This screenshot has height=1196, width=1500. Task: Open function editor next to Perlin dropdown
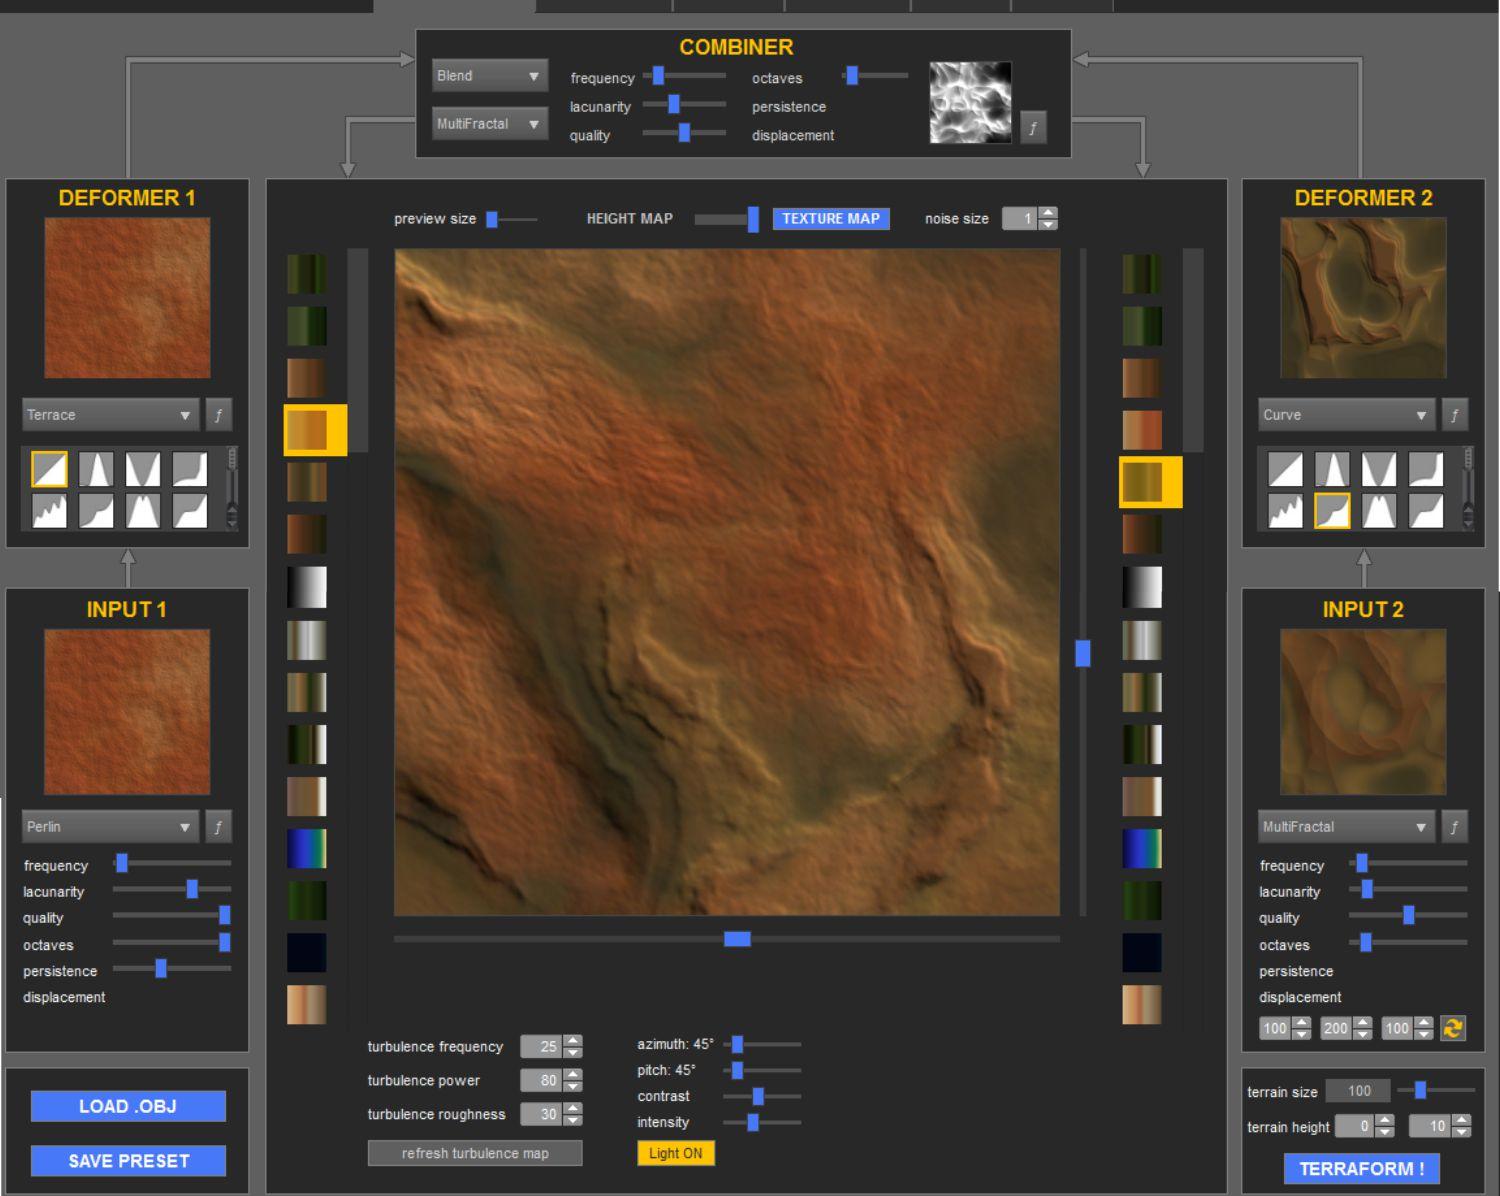218,827
